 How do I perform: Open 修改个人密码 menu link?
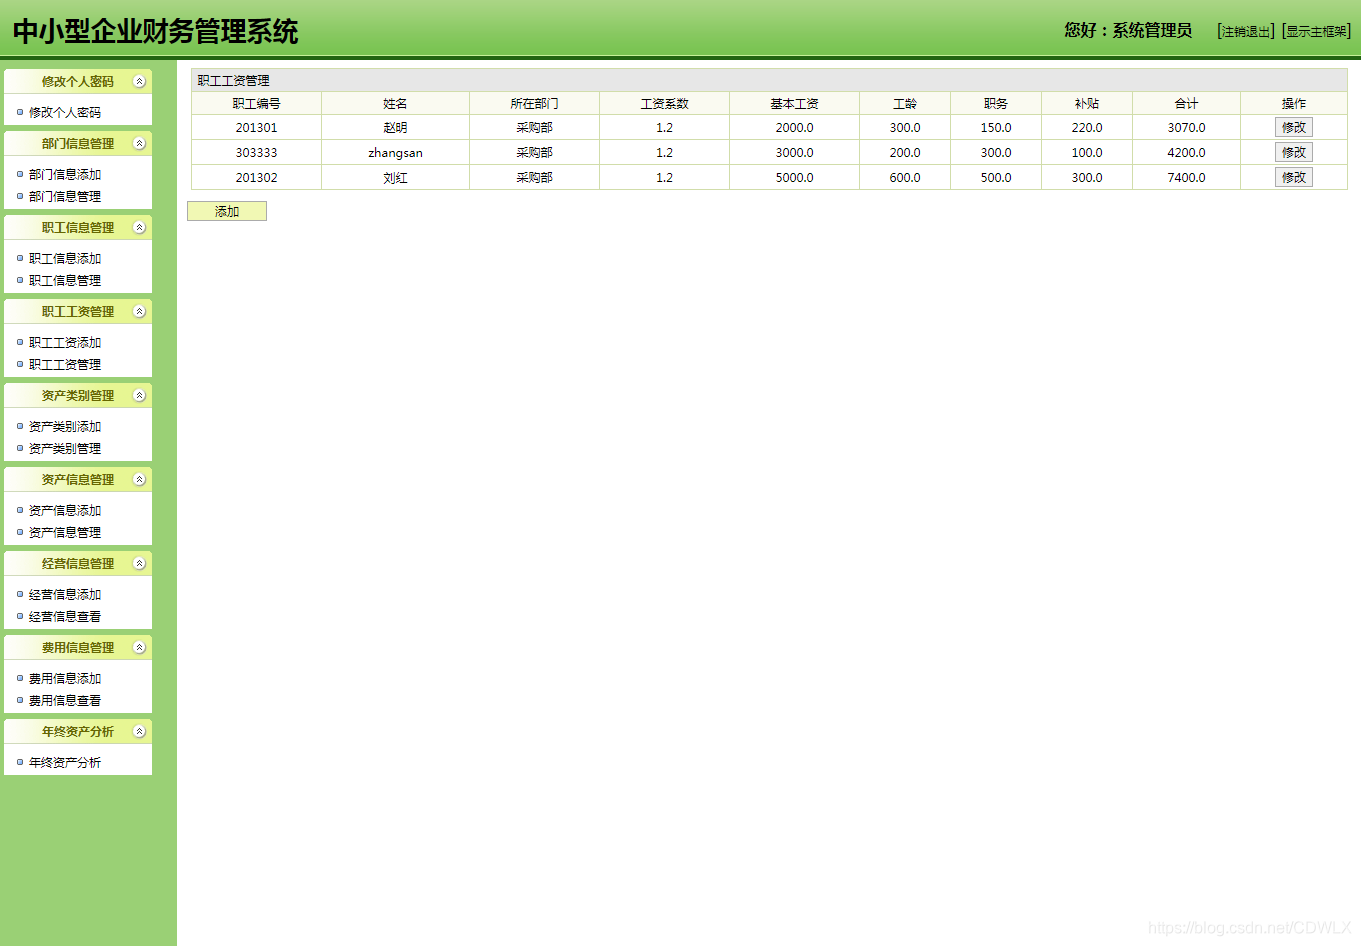(x=65, y=113)
